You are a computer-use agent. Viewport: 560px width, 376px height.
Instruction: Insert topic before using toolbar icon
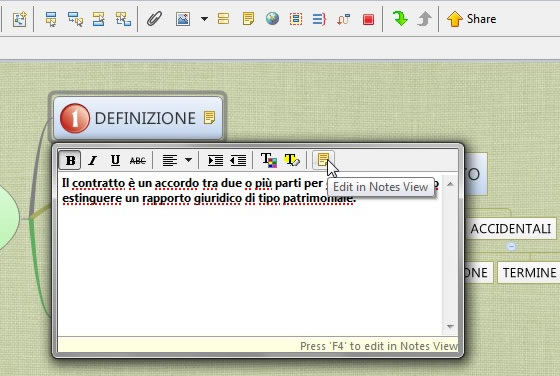point(99,19)
